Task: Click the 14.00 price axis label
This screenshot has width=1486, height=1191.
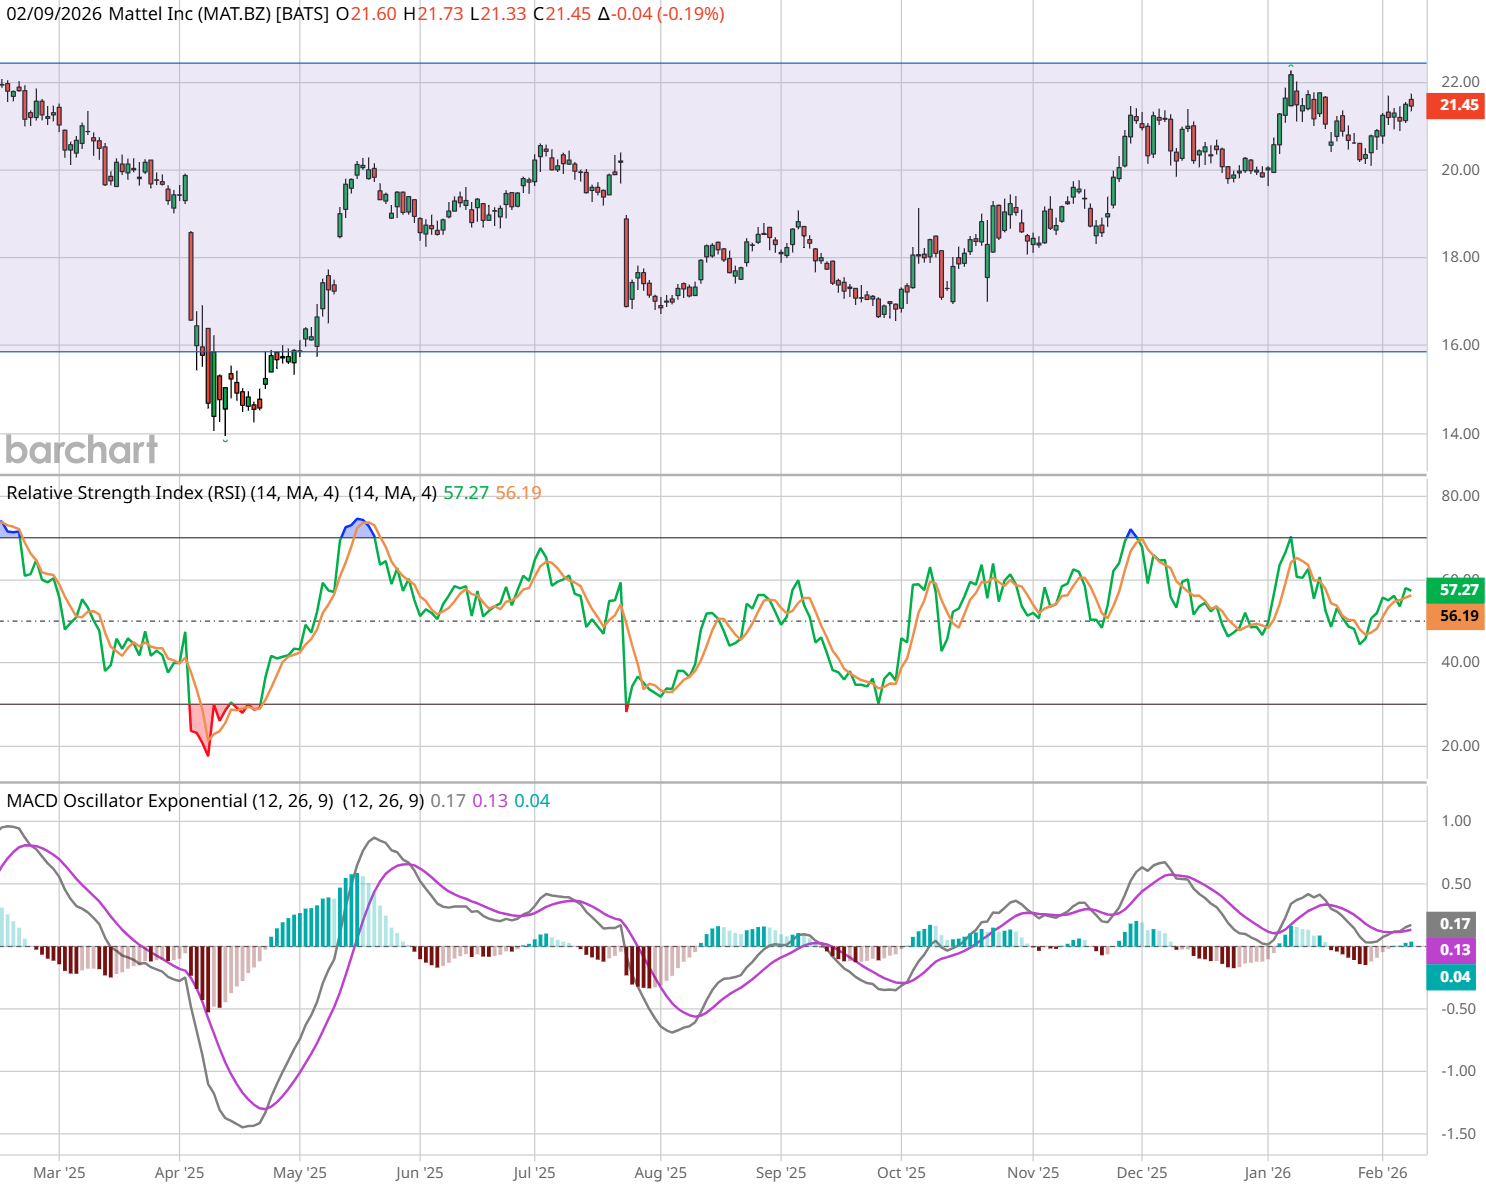Action: point(1460,434)
